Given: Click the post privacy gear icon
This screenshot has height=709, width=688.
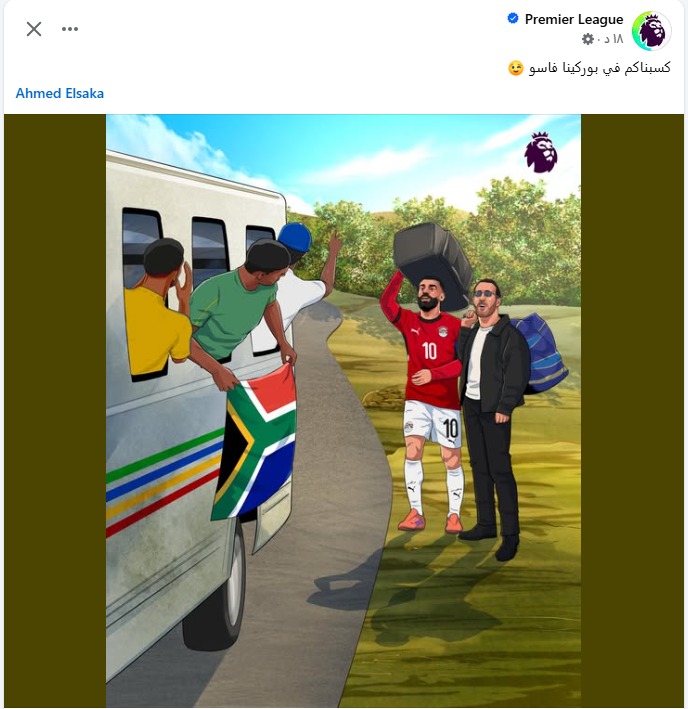Looking at the screenshot, I should pos(588,39).
